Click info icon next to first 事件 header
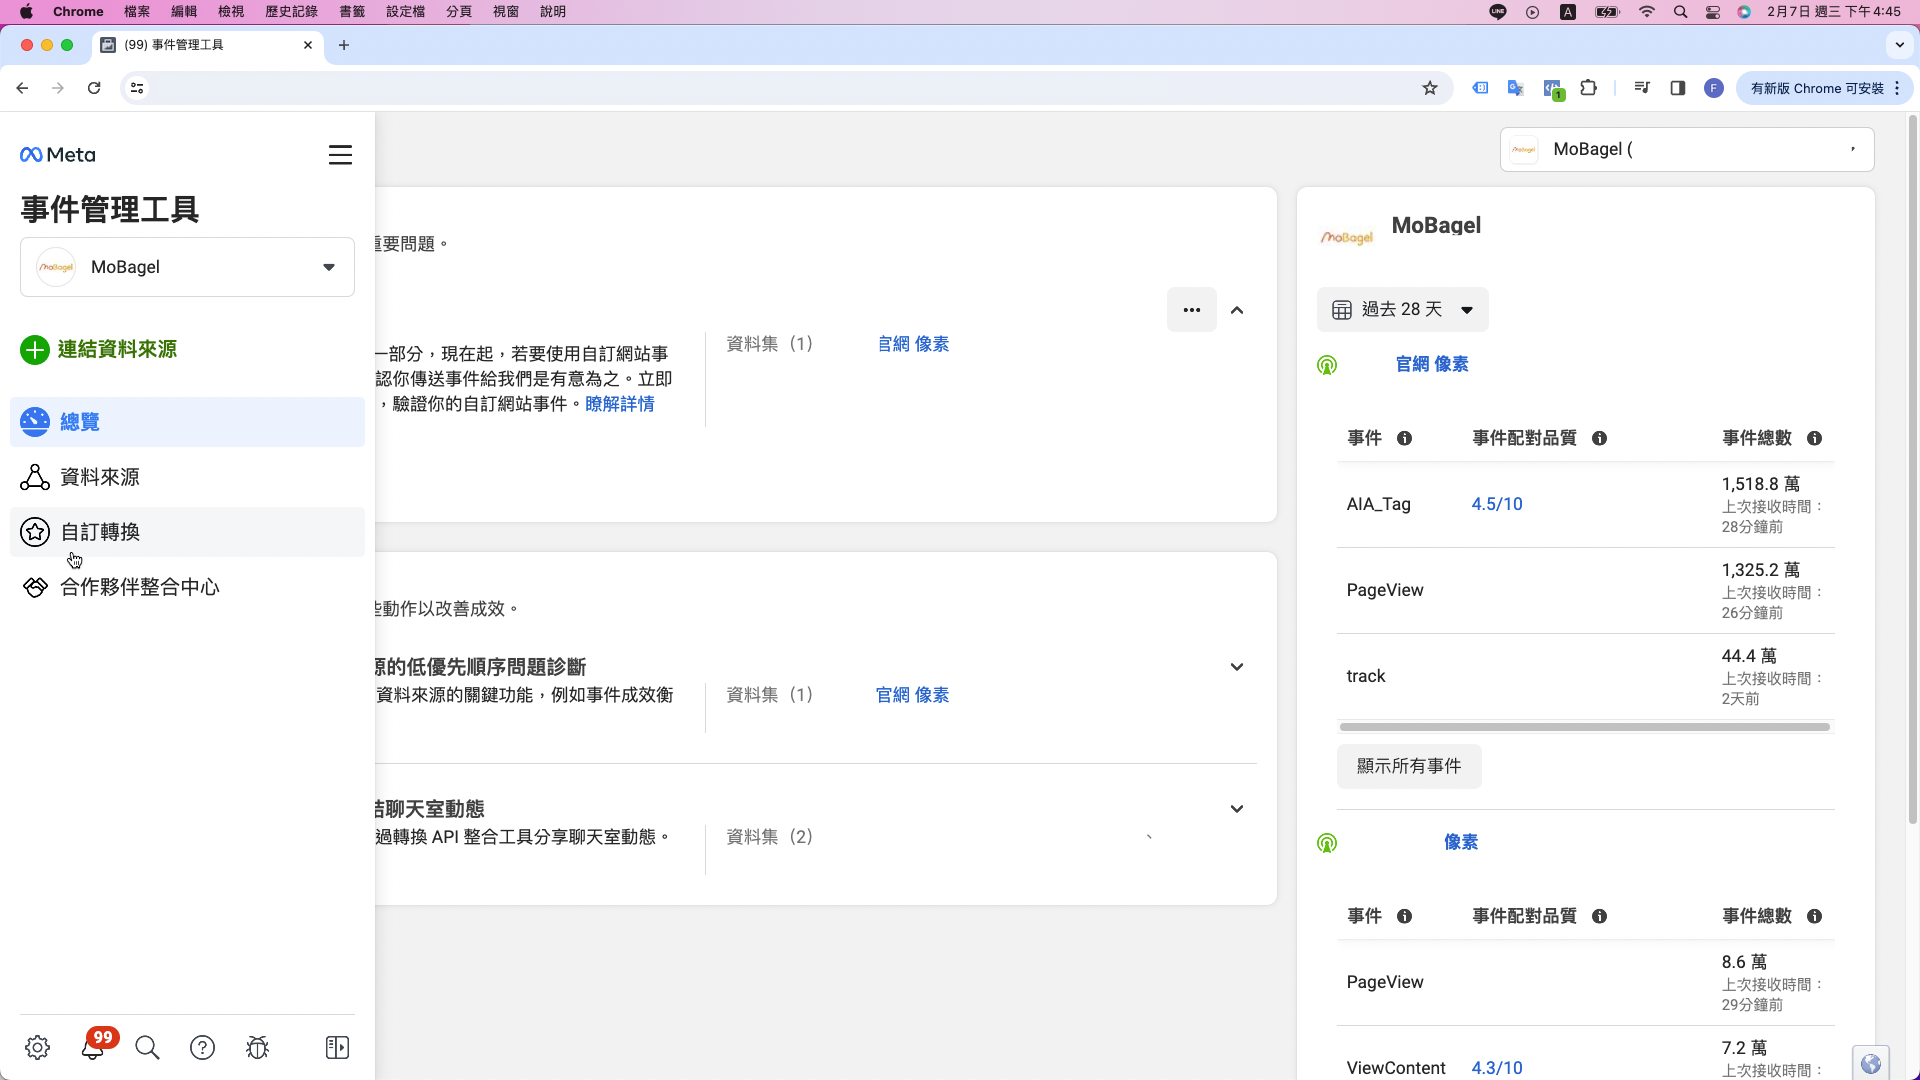 1404,438
